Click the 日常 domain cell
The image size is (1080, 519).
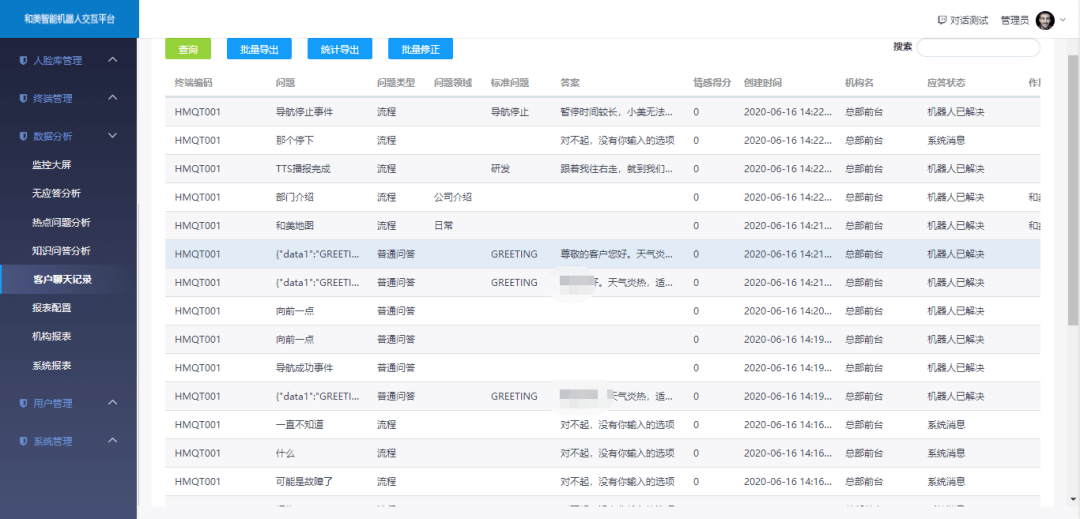pyautogui.click(x=444, y=226)
